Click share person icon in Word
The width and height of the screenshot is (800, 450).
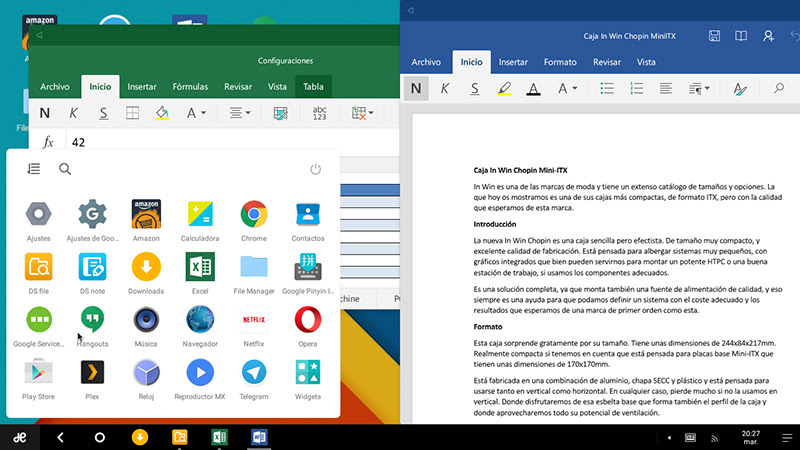pos(768,36)
